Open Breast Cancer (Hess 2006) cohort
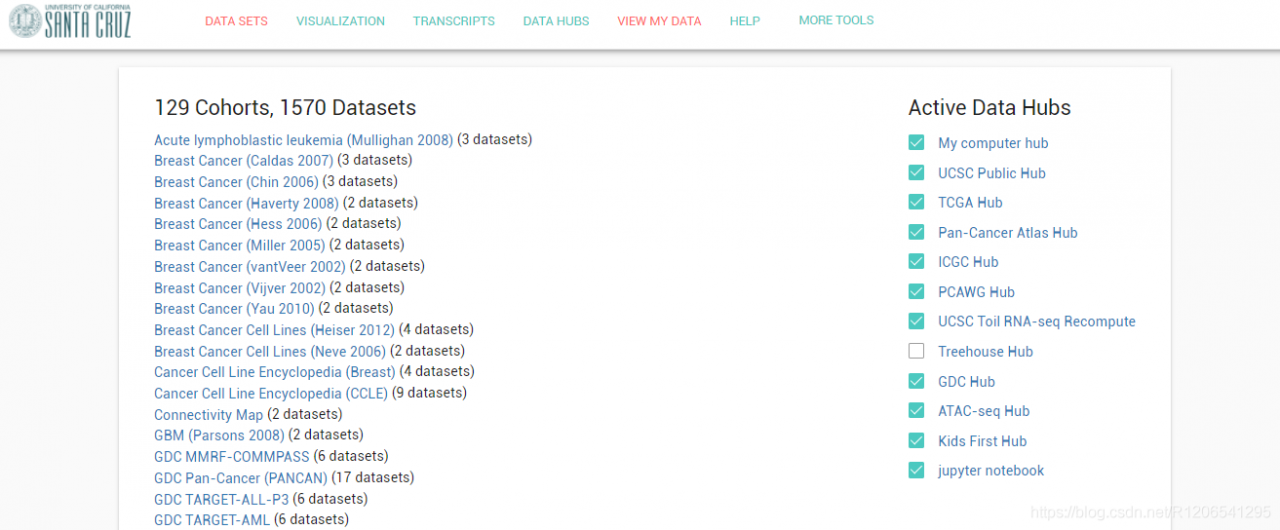Image resolution: width=1280 pixels, height=530 pixels. click(238, 224)
